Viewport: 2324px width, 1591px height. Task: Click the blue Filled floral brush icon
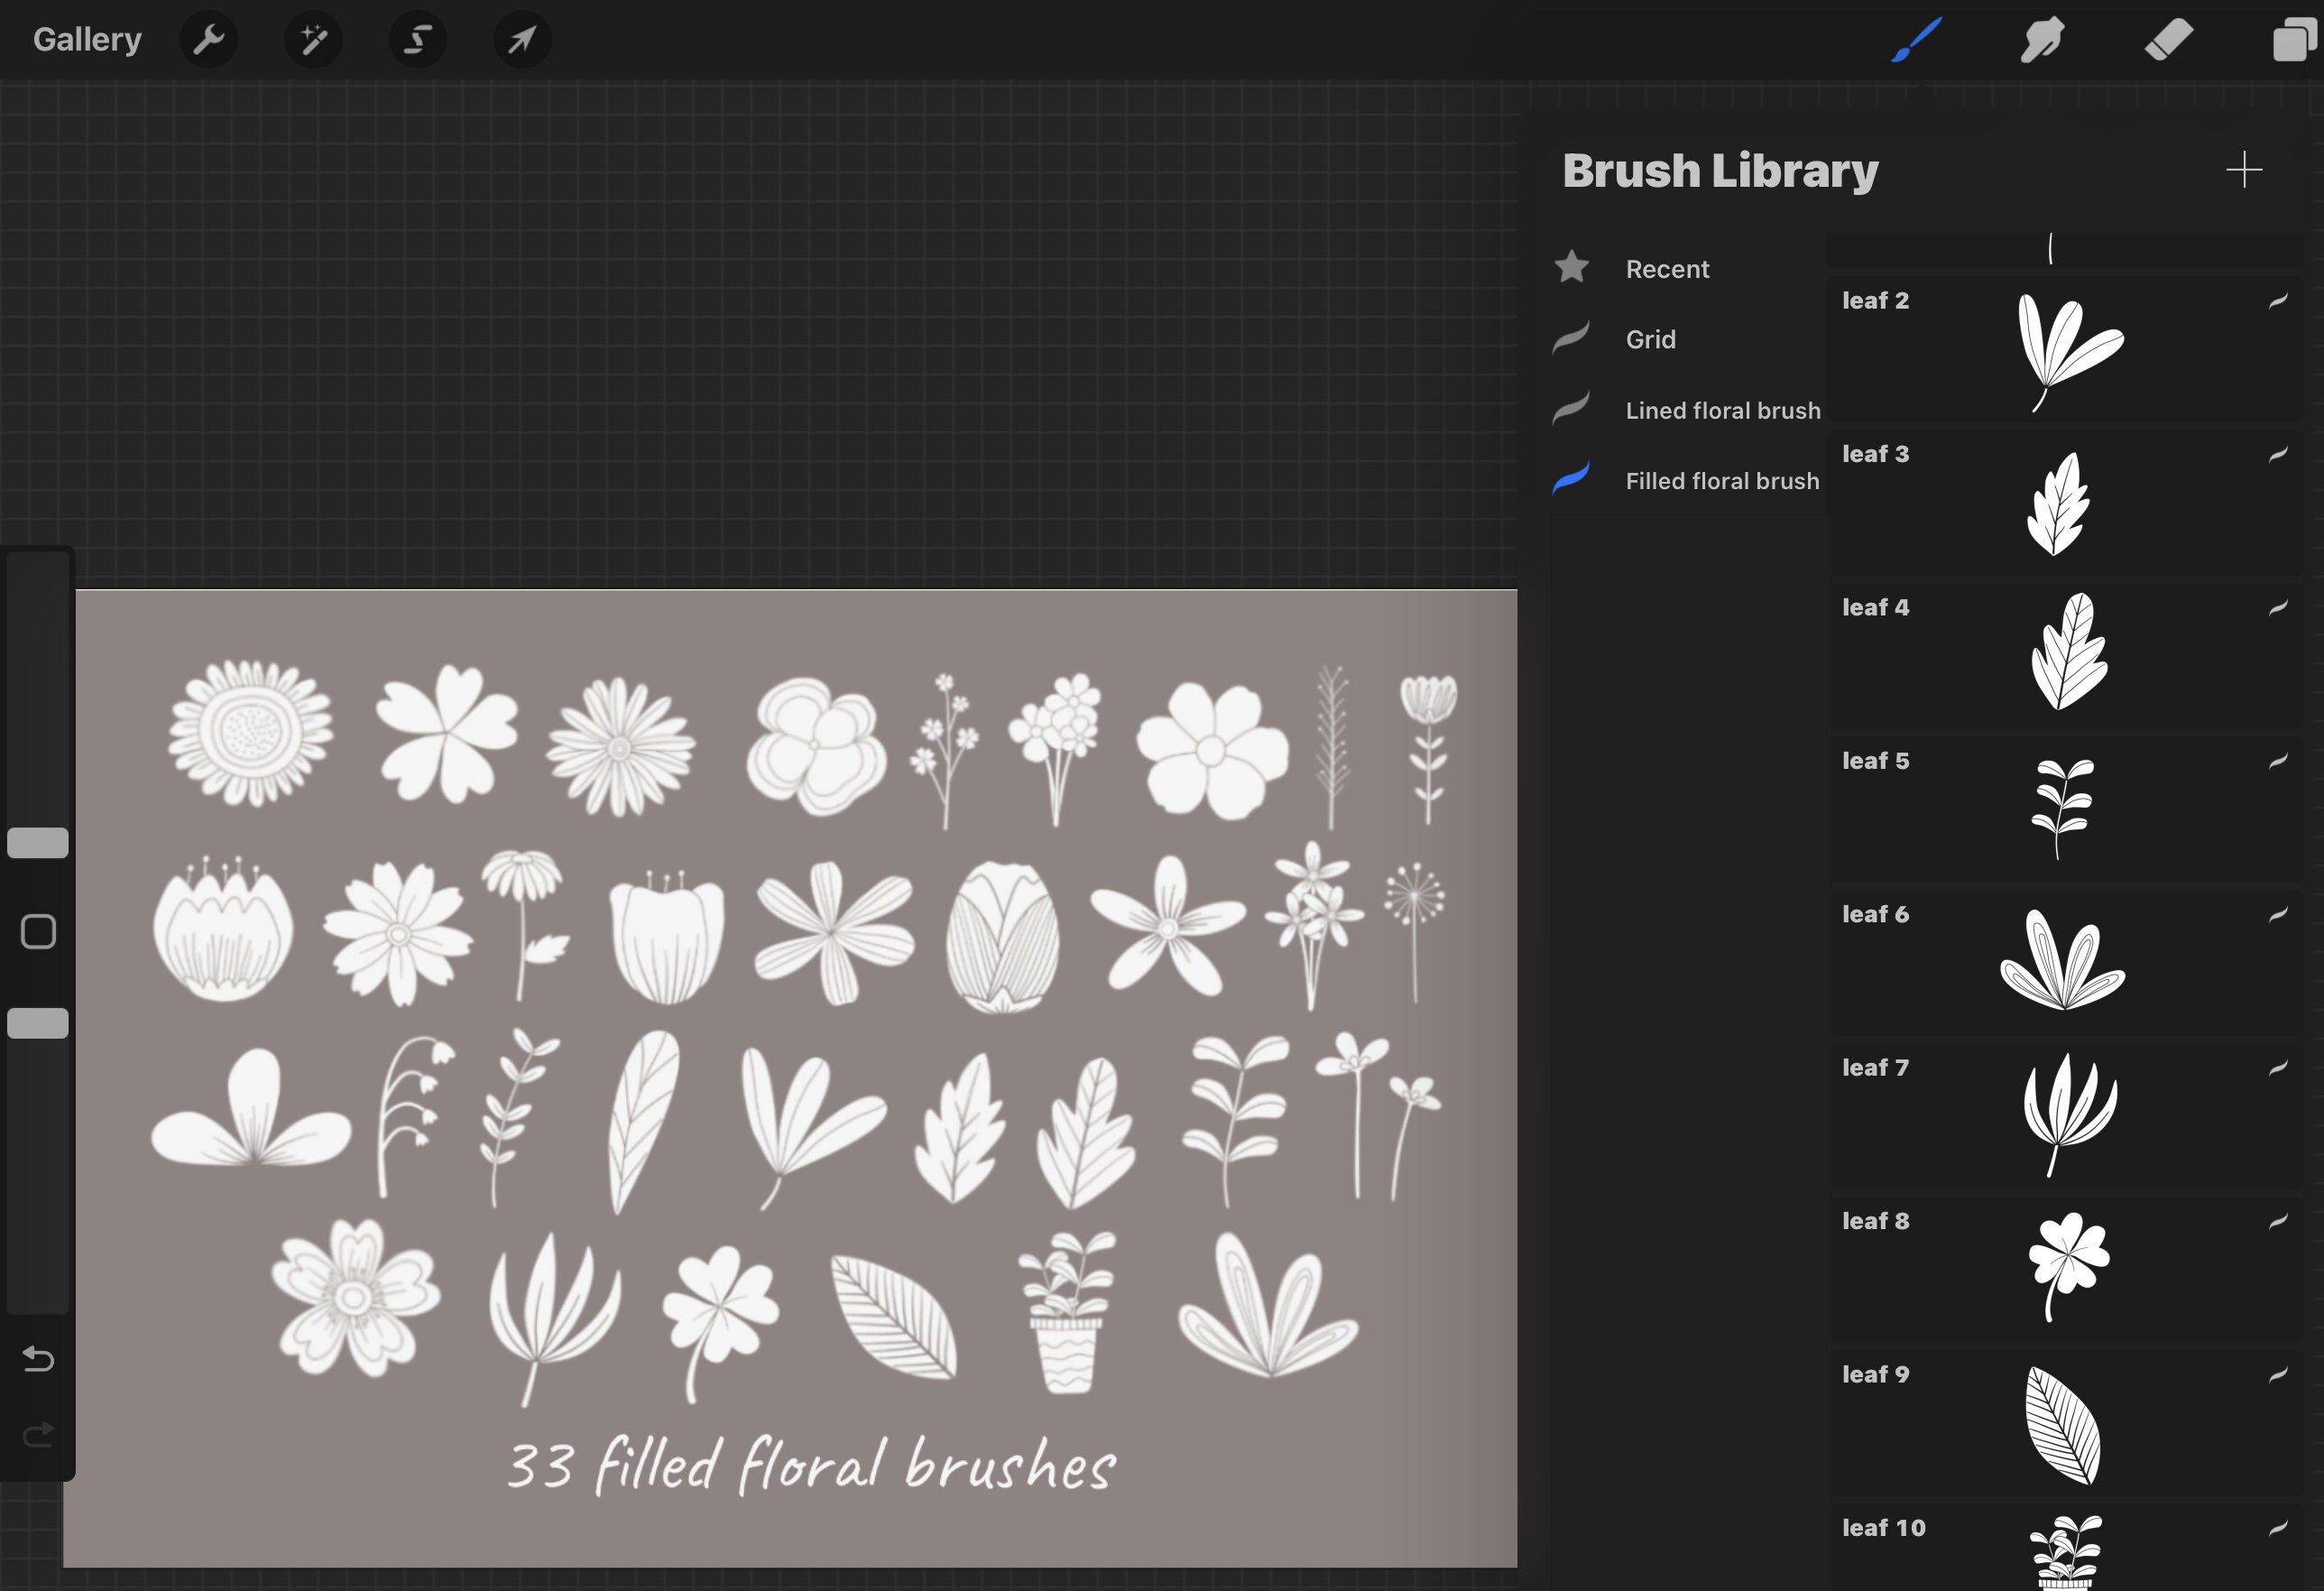1571,478
